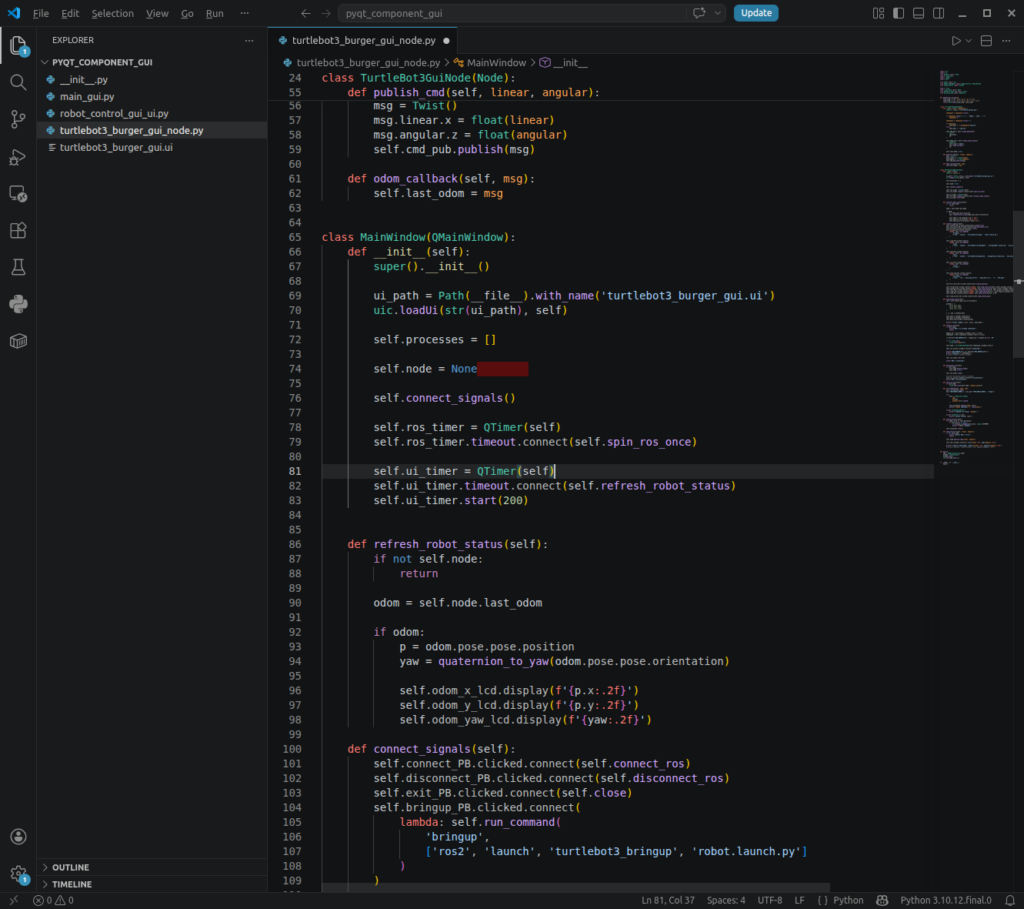1024x909 pixels.
Task: Open the Go menu
Action: pyautogui.click(x=187, y=13)
